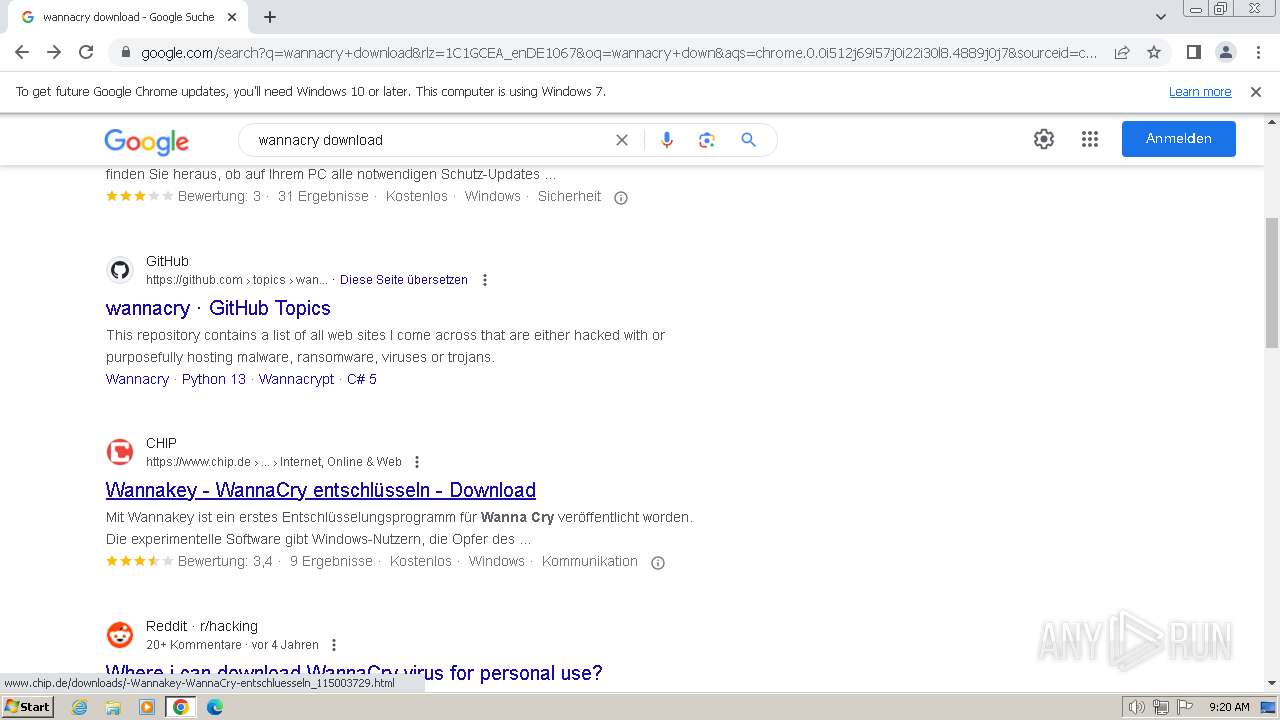Close the wannacry download tab

pyautogui.click(x=232, y=17)
